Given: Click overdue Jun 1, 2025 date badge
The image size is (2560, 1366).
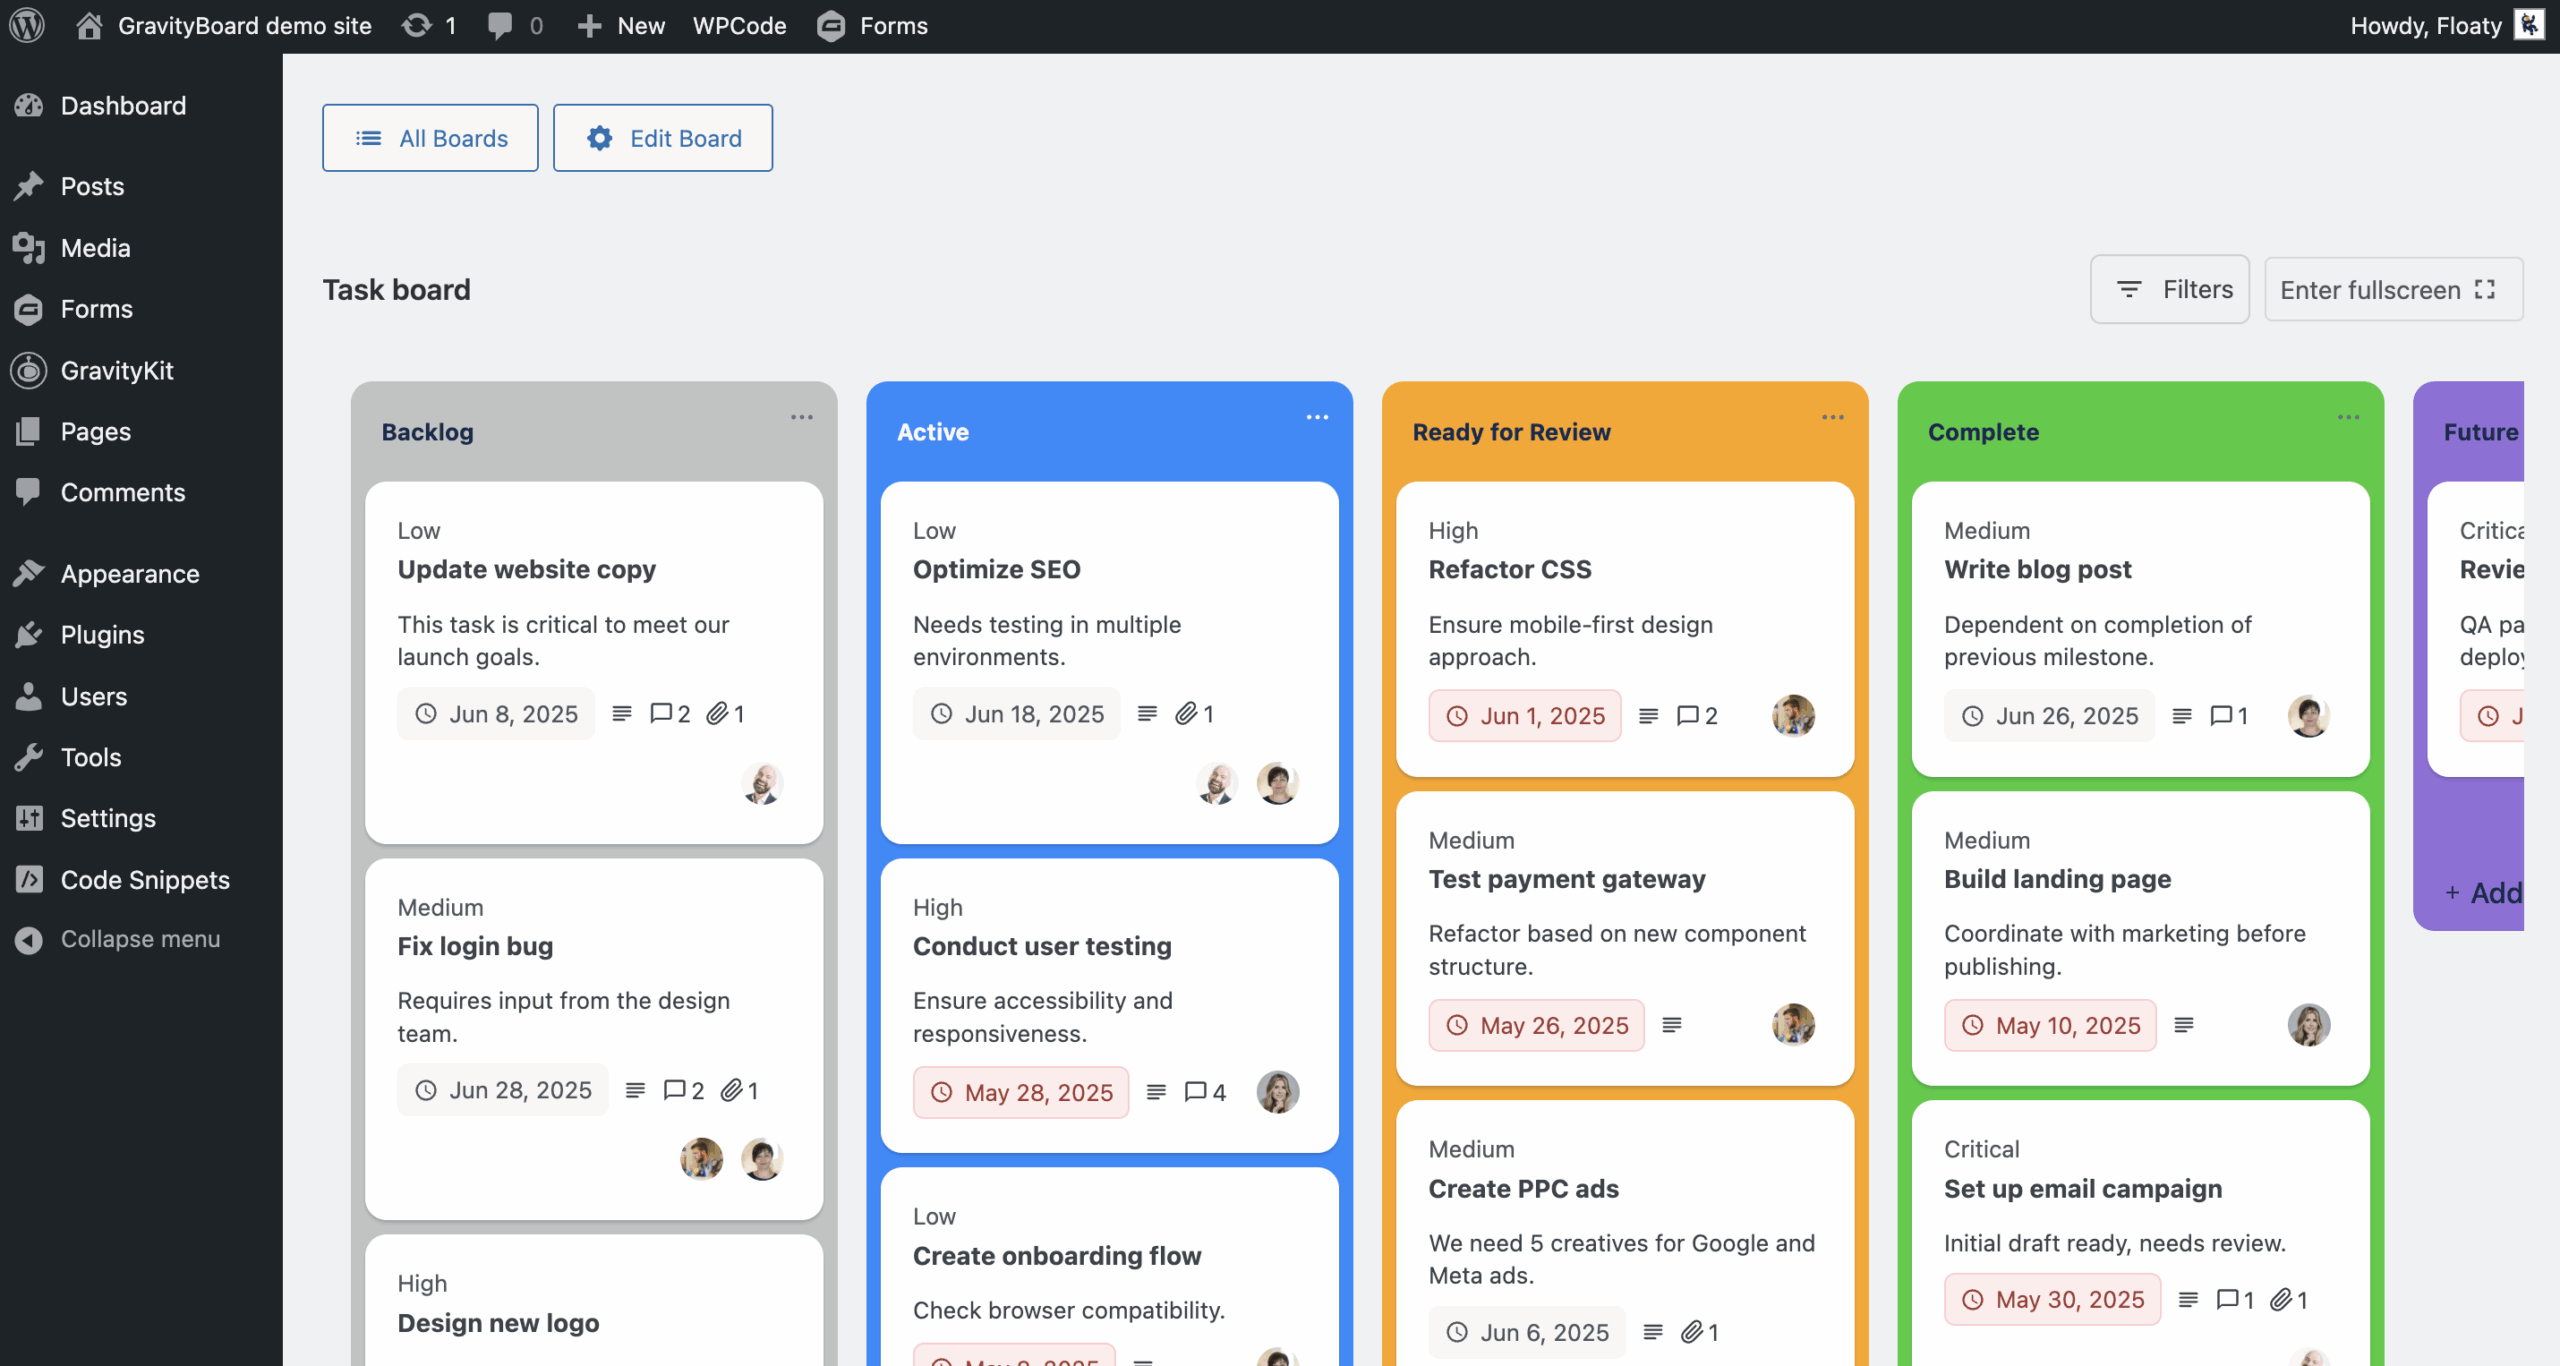Looking at the screenshot, I should click(1525, 716).
